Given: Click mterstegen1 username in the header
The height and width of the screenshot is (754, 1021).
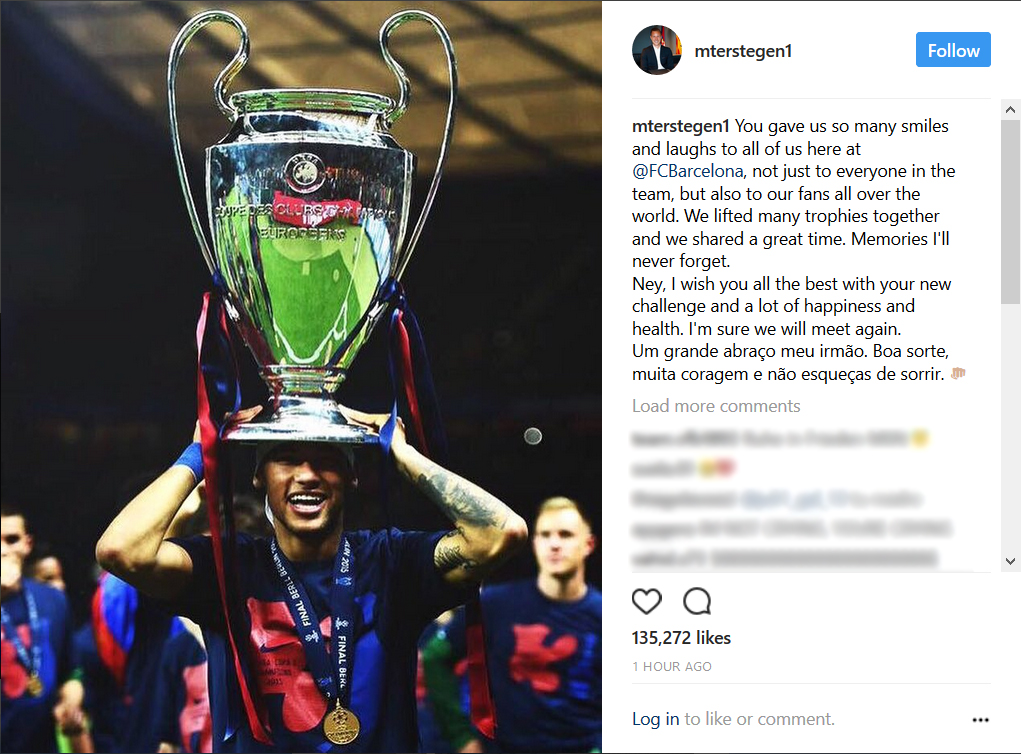Looking at the screenshot, I should tap(743, 51).
